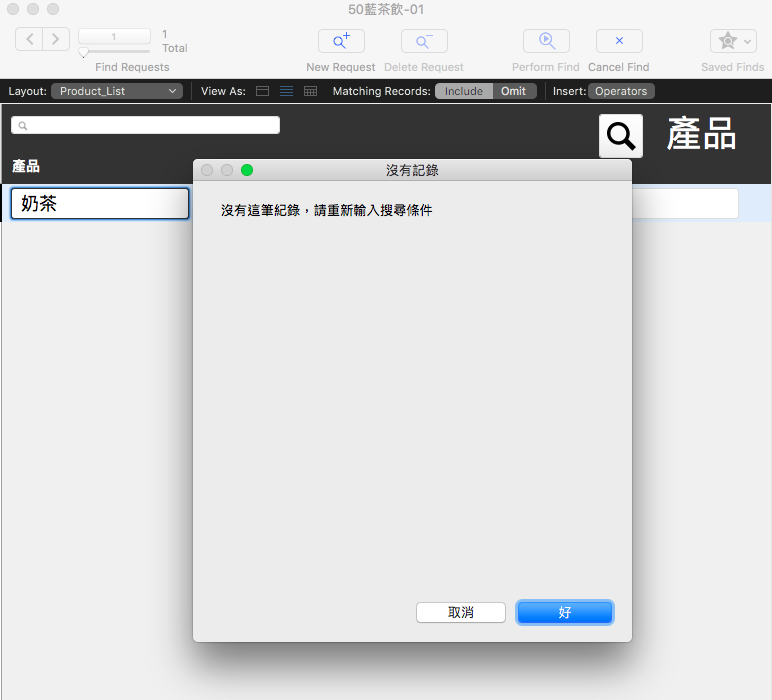Switch to List view icon
Viewport: 772px width, 700px height.
point(287,91)
